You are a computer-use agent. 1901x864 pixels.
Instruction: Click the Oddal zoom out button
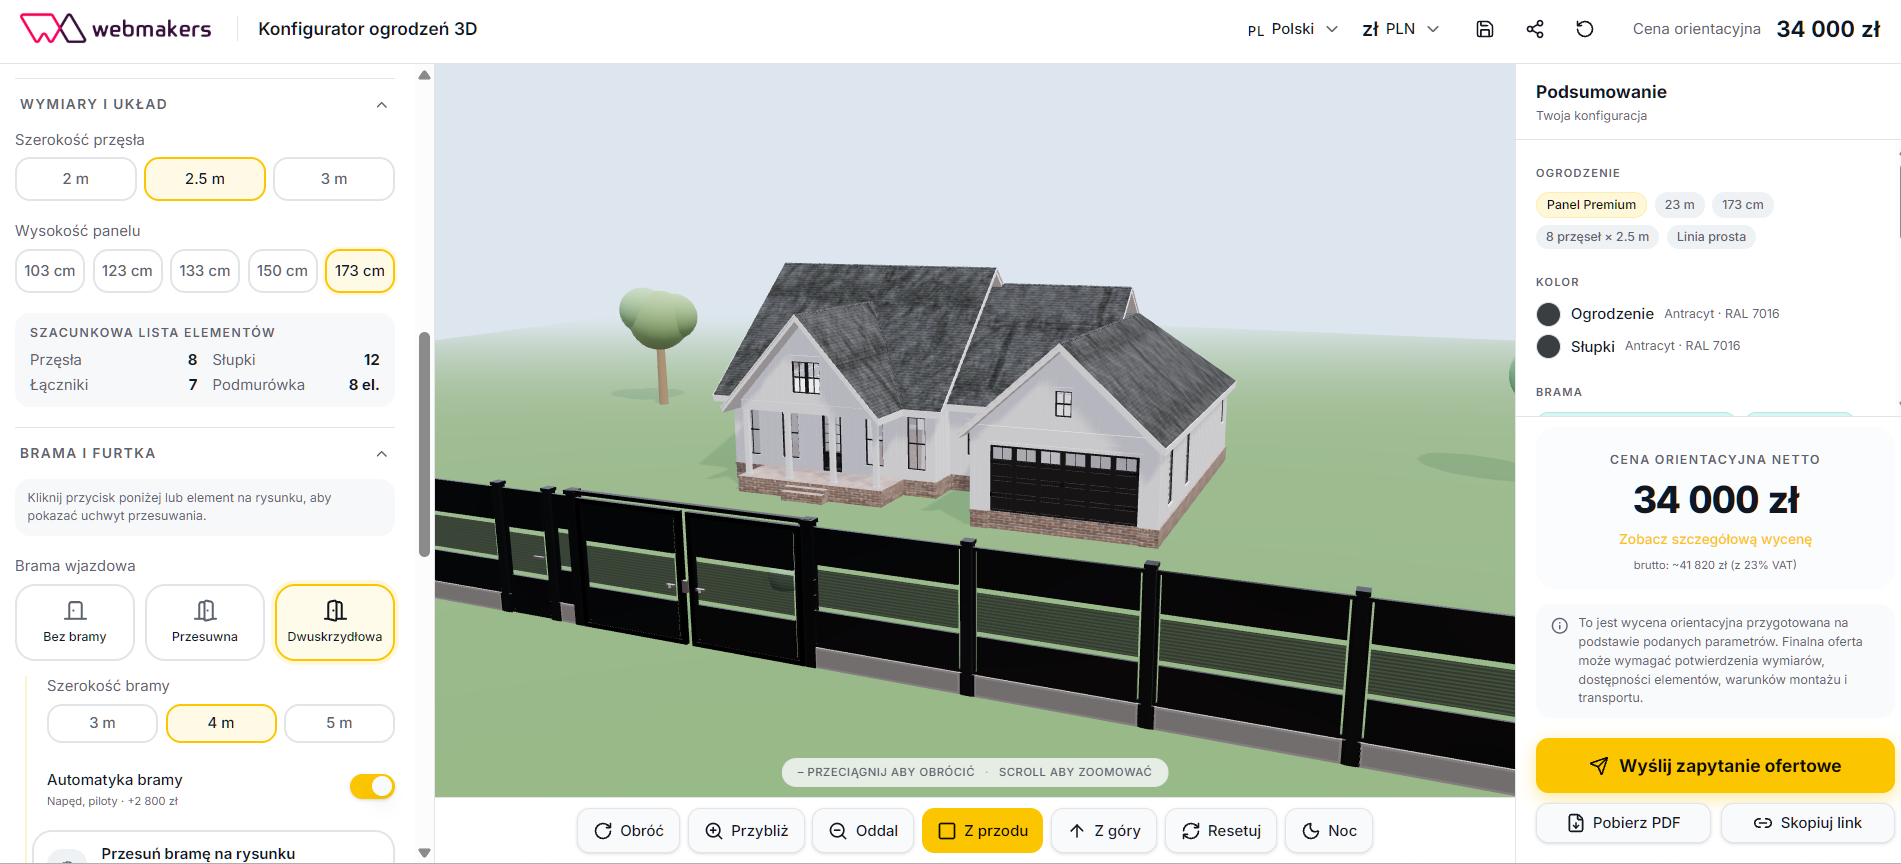point(864,831)
